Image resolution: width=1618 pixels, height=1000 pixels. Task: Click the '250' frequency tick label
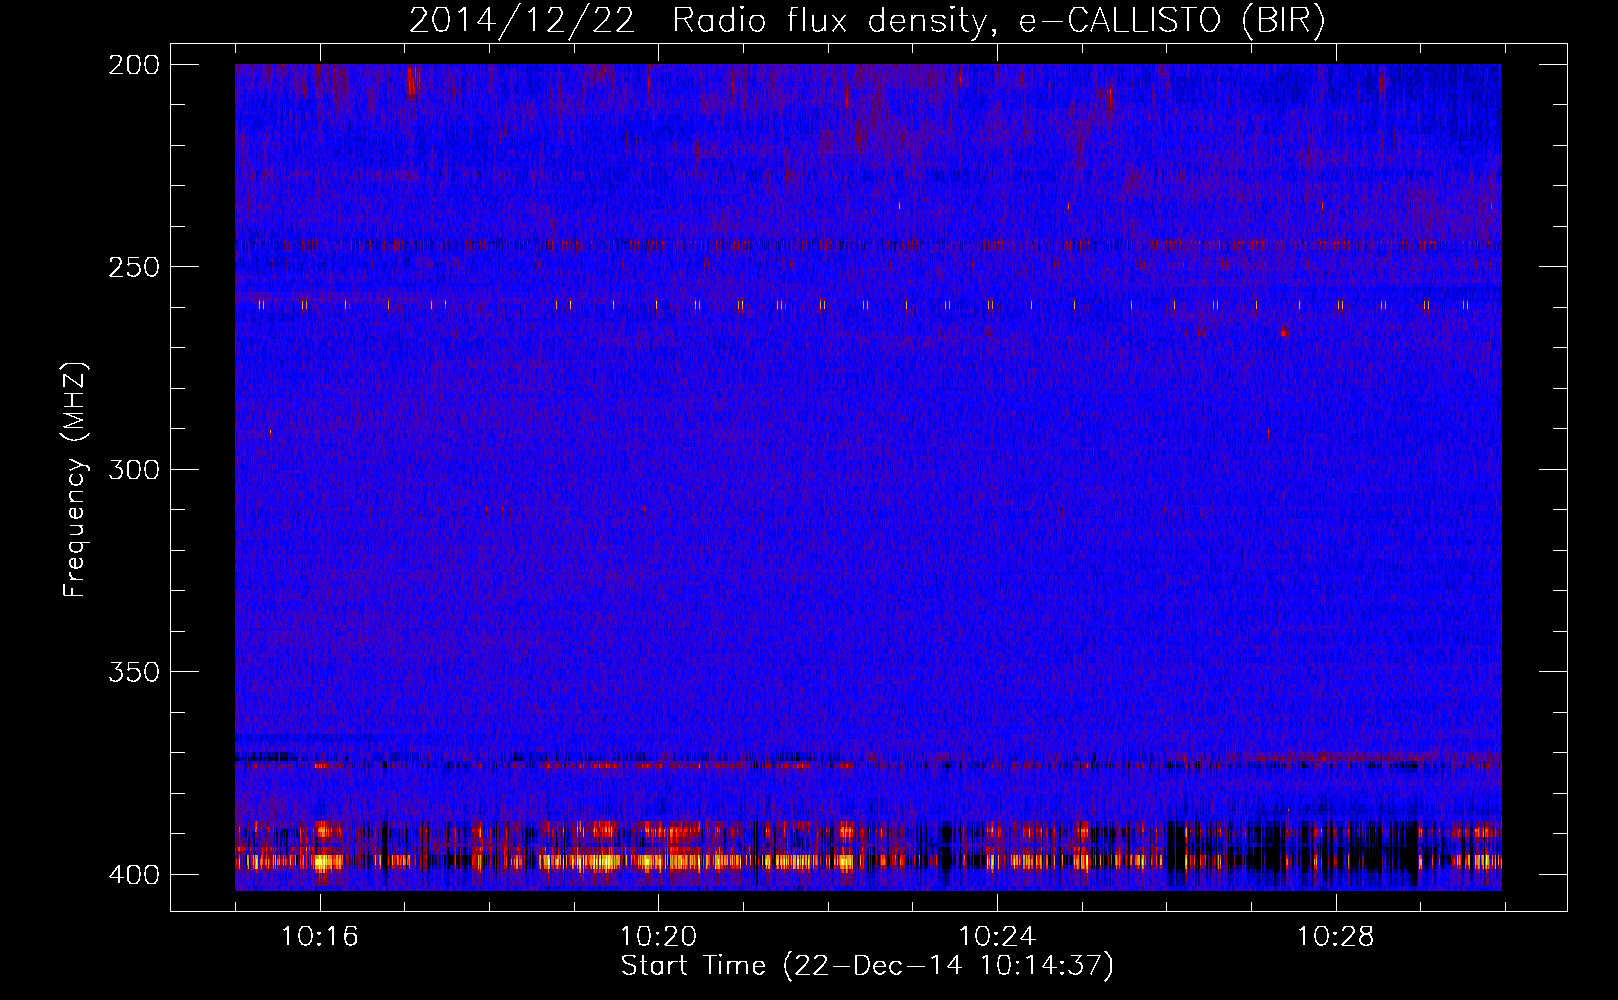click(134, 267)
